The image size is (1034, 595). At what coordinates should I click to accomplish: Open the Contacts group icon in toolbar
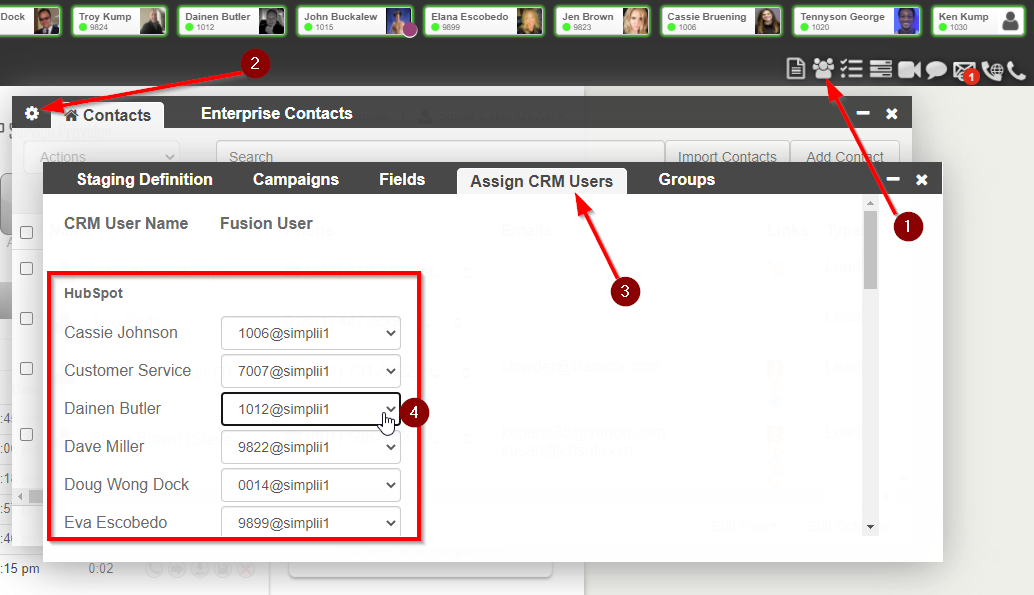click(822, 68)
